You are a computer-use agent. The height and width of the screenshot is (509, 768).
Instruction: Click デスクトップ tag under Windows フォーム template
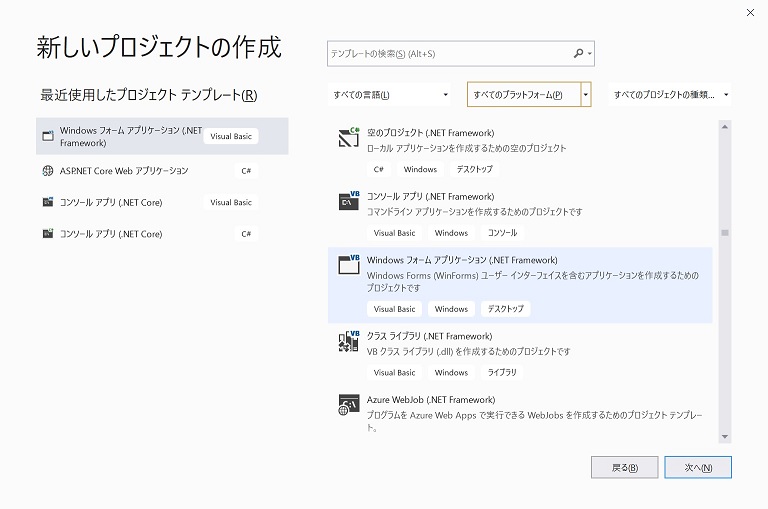pyautogui.click(x=506, y=309)
